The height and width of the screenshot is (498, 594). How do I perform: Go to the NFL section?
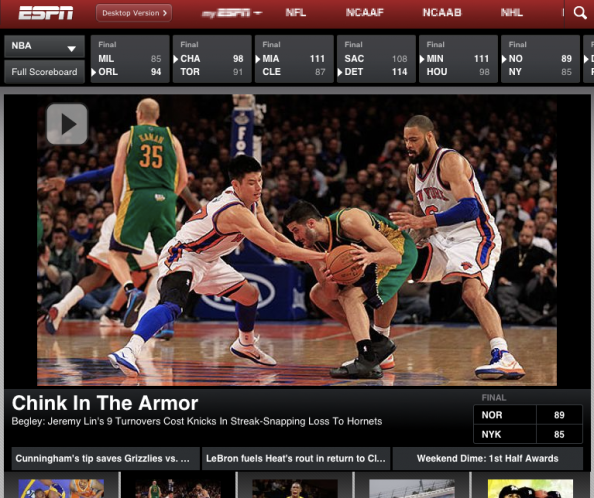coord(296,13)
